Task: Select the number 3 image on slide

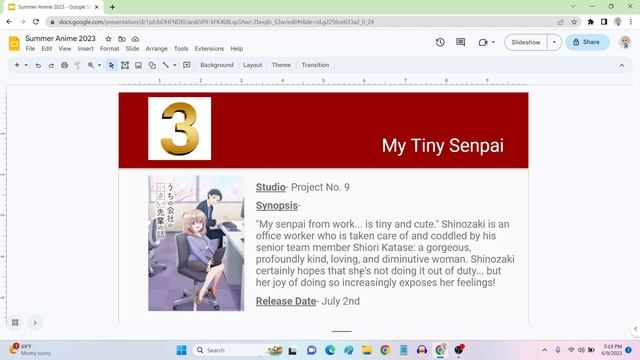Action: tap(180, 129)
